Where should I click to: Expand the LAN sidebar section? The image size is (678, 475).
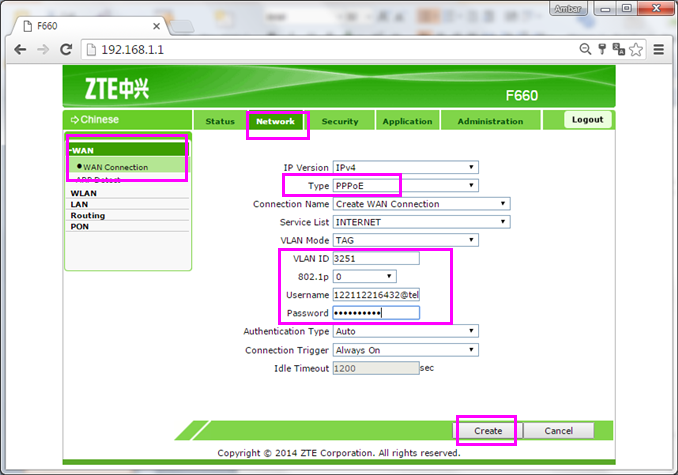tap(79, 204)
